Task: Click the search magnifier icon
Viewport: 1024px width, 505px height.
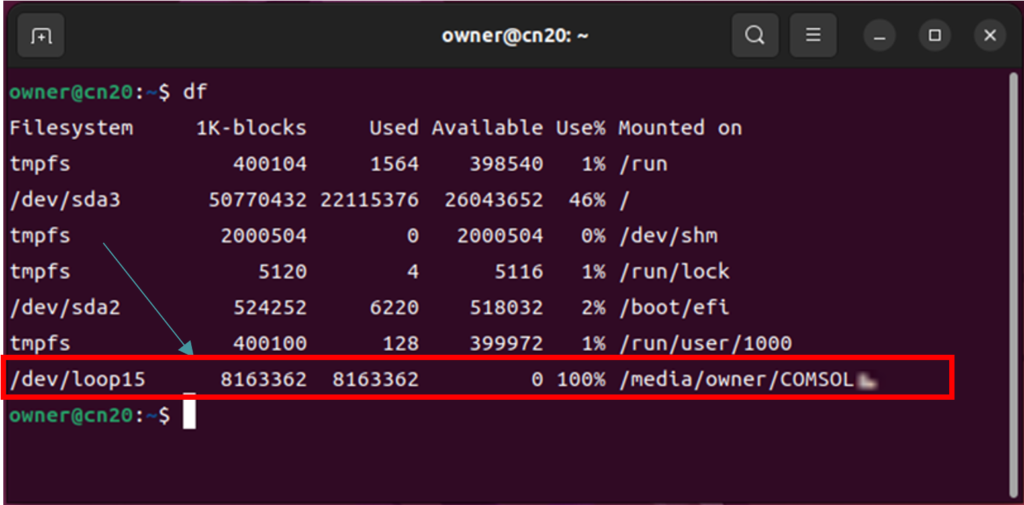Action: [755, 36]
